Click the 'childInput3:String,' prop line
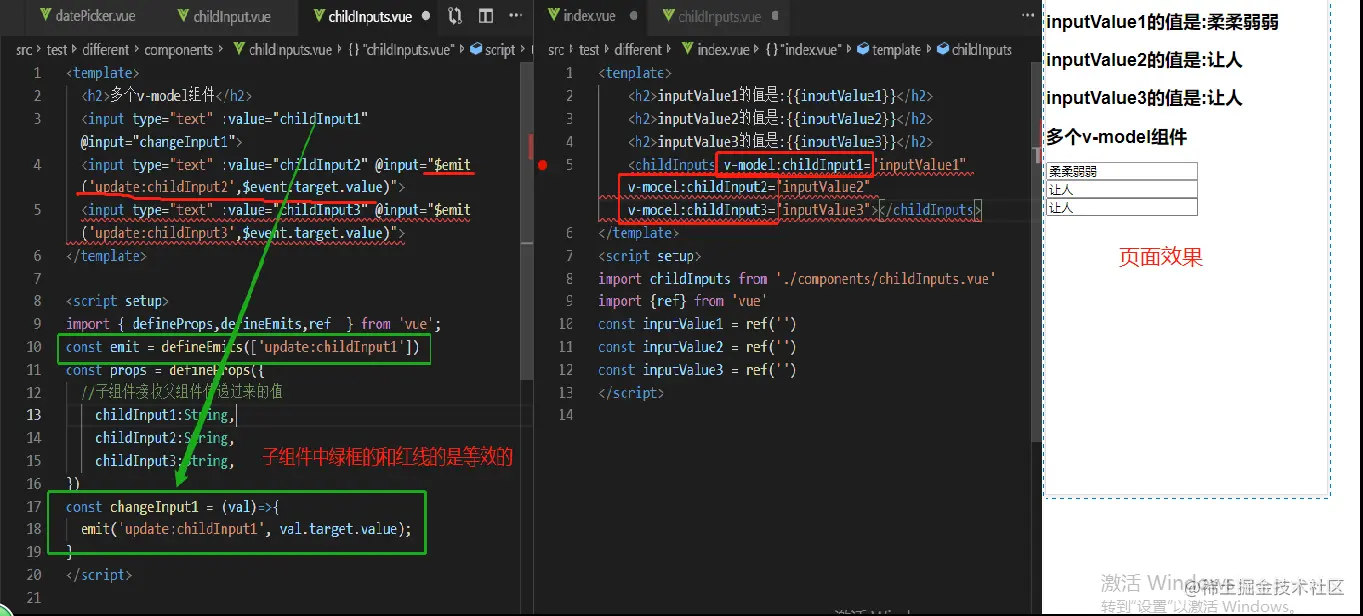The height and width of the screenshot is (616, 1363). coord(165,461)
